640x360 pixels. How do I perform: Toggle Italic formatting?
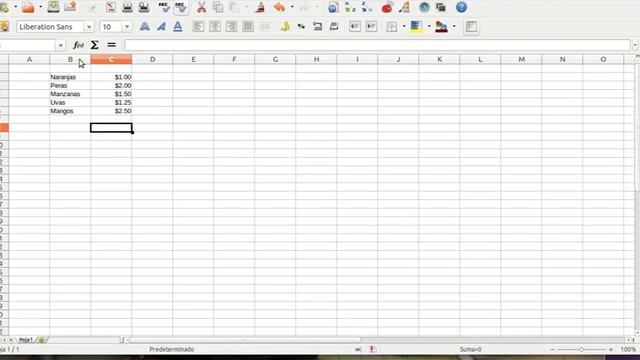click(161, 27)
